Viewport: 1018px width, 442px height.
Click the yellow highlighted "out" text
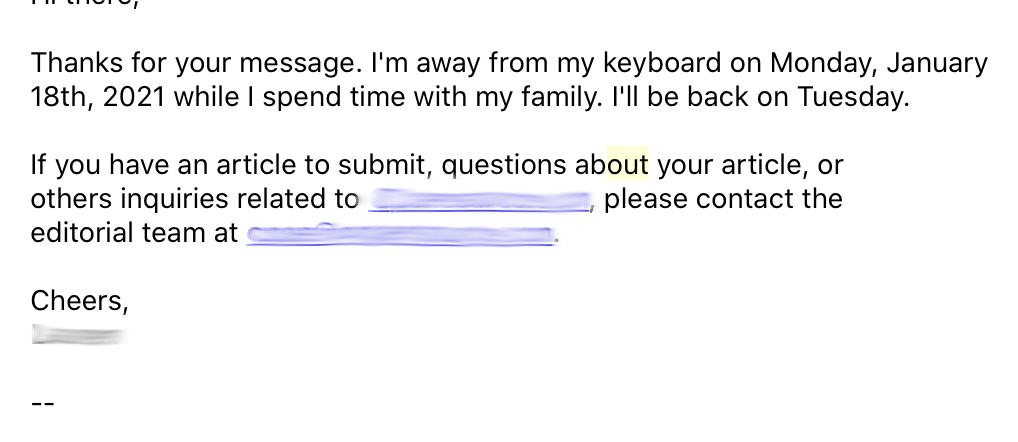coord(628,164)
